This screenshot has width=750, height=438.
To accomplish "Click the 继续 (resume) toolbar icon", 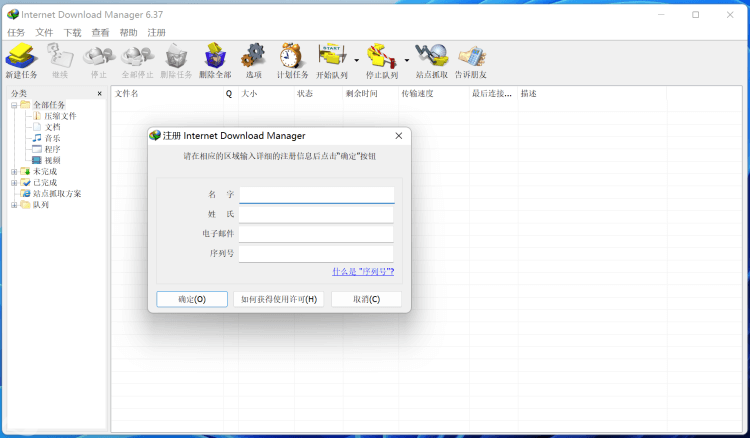I will (60, 61).
